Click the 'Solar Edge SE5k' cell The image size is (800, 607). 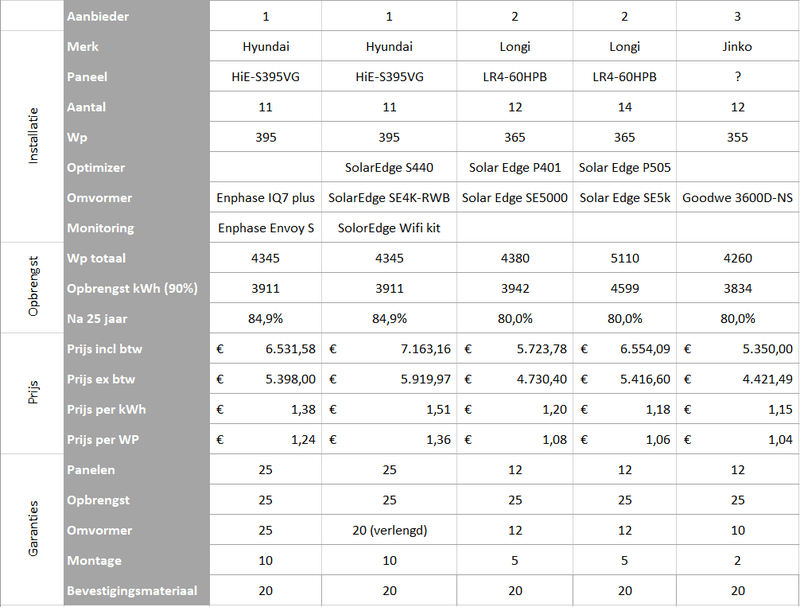pos(624,197)
